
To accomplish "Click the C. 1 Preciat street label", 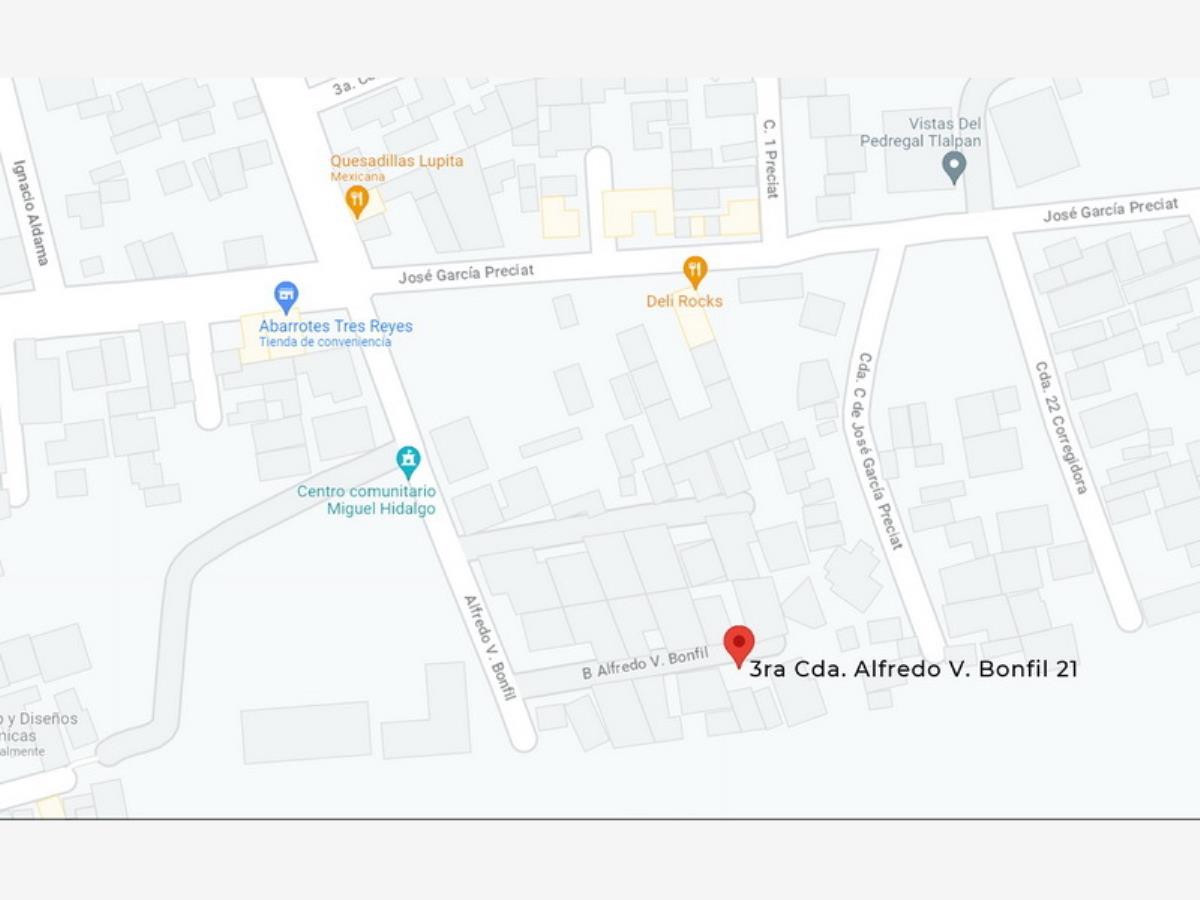I will [771, 158].
